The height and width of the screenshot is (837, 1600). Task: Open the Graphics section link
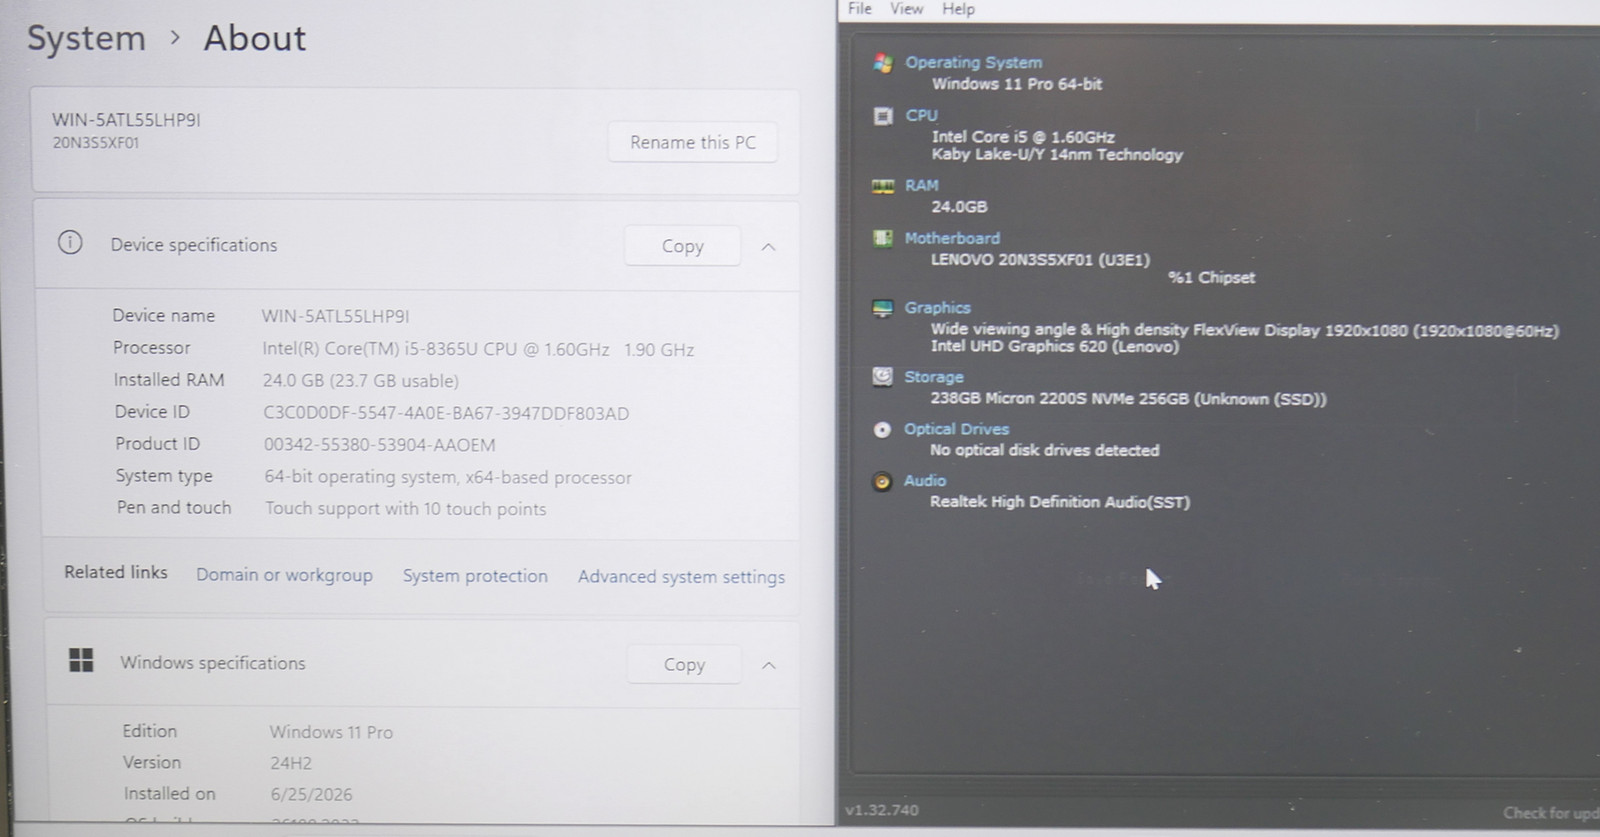(937, 308)
